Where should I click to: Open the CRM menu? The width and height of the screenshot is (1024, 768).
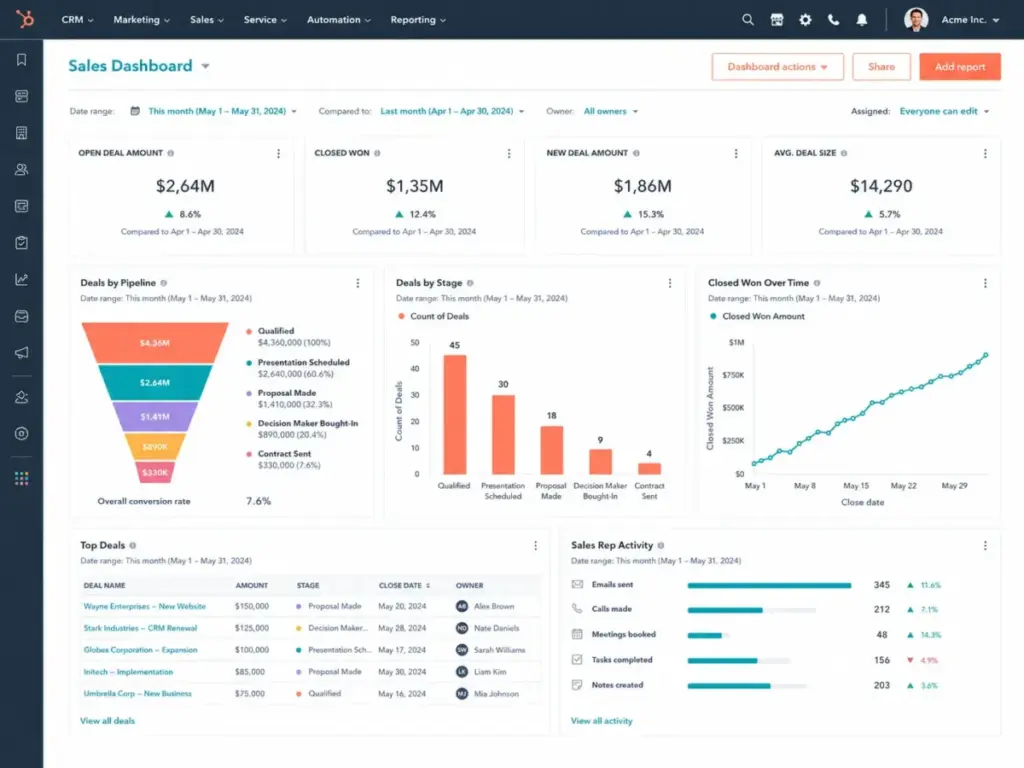click(x=77, y=20)
